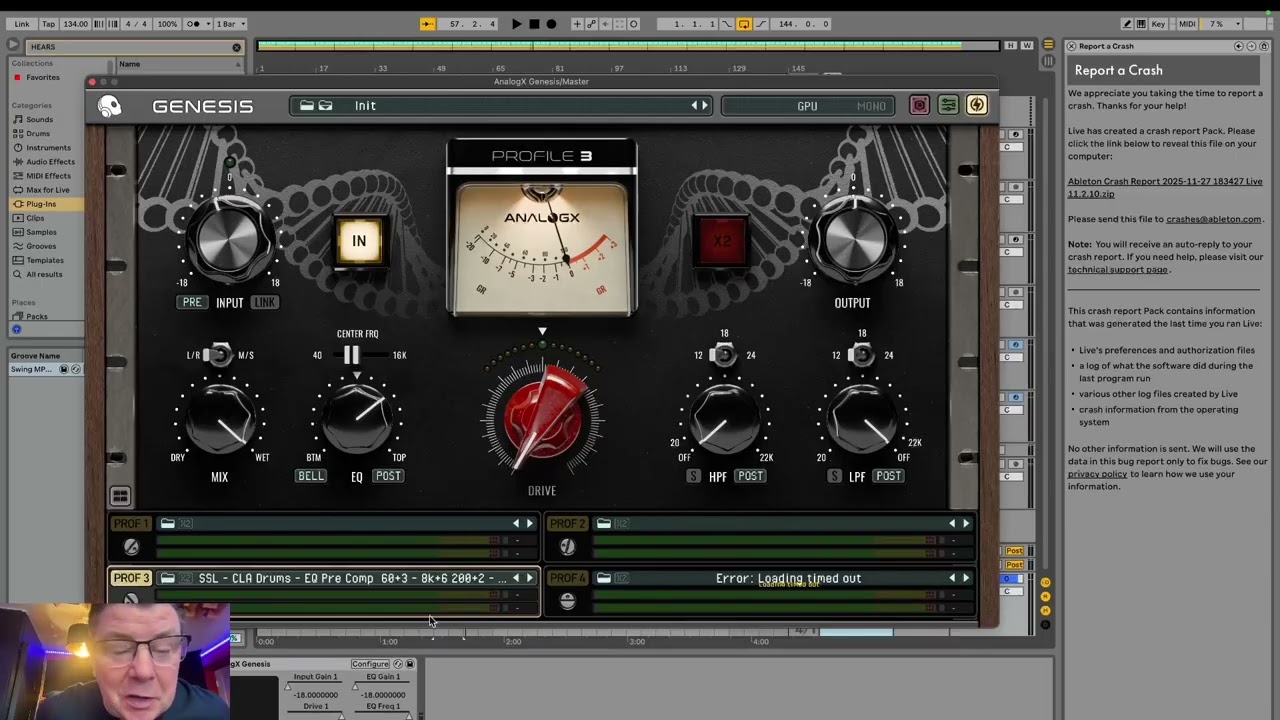This screenshot has width=1280, height=720.
Task: Toggle the IN bypass button
Action: tap(358, 240)
